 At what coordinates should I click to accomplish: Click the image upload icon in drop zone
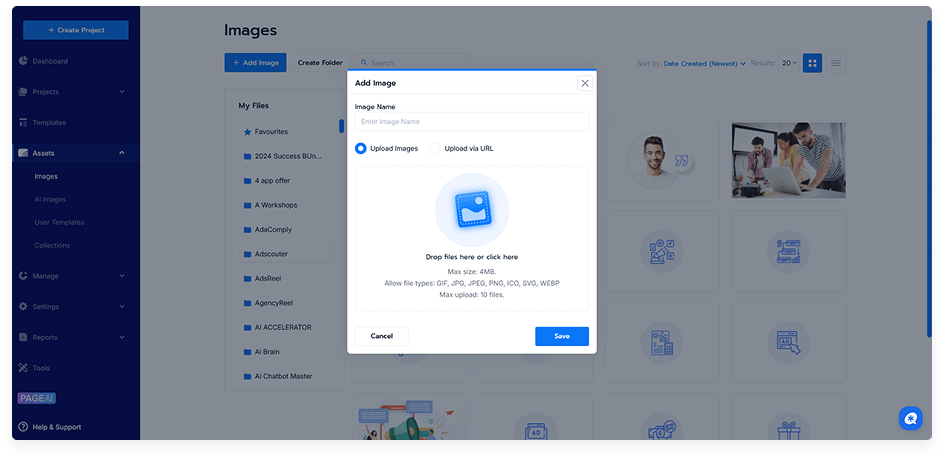pos(471,209)
